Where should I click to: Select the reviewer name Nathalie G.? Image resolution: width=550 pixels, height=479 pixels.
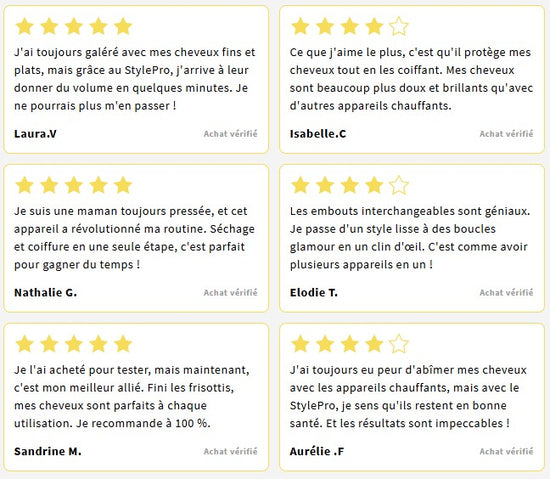pyautogui.click(x=46, y=292)
